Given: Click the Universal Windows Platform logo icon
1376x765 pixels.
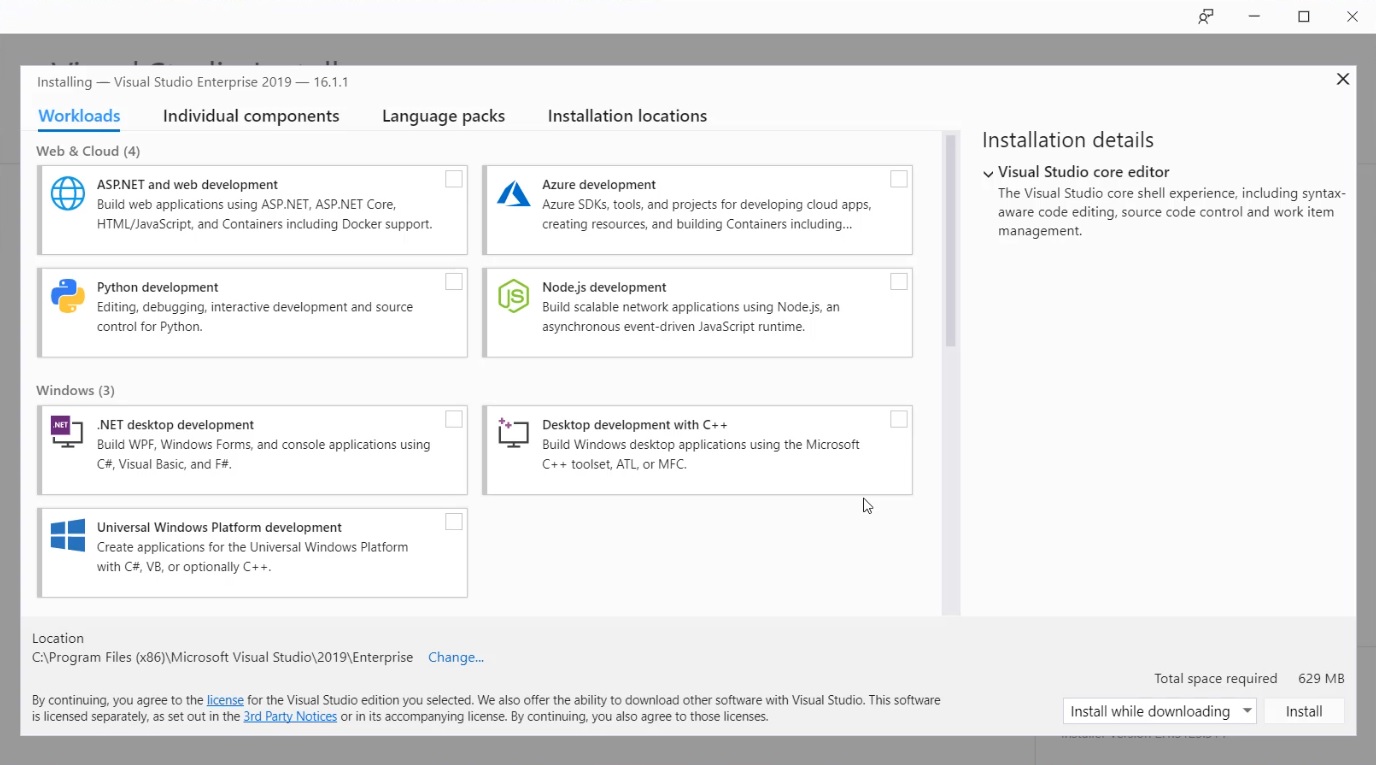Looking at the screenshot, I should 68,535.
